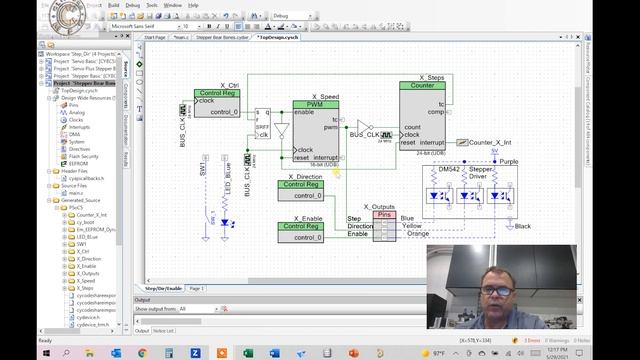The width and height of the screenshot is (640, 360).
Task: Open the Tools menu
Action: coord(152,5)
